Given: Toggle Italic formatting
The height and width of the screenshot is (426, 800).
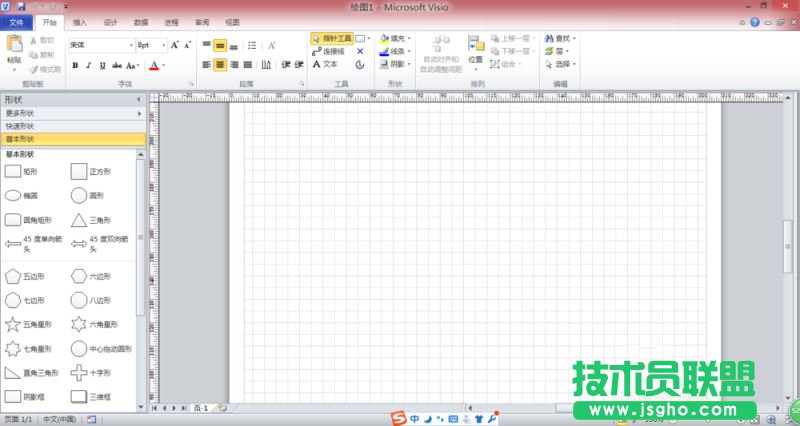Looking at the screenshot, I should (89, 65).
